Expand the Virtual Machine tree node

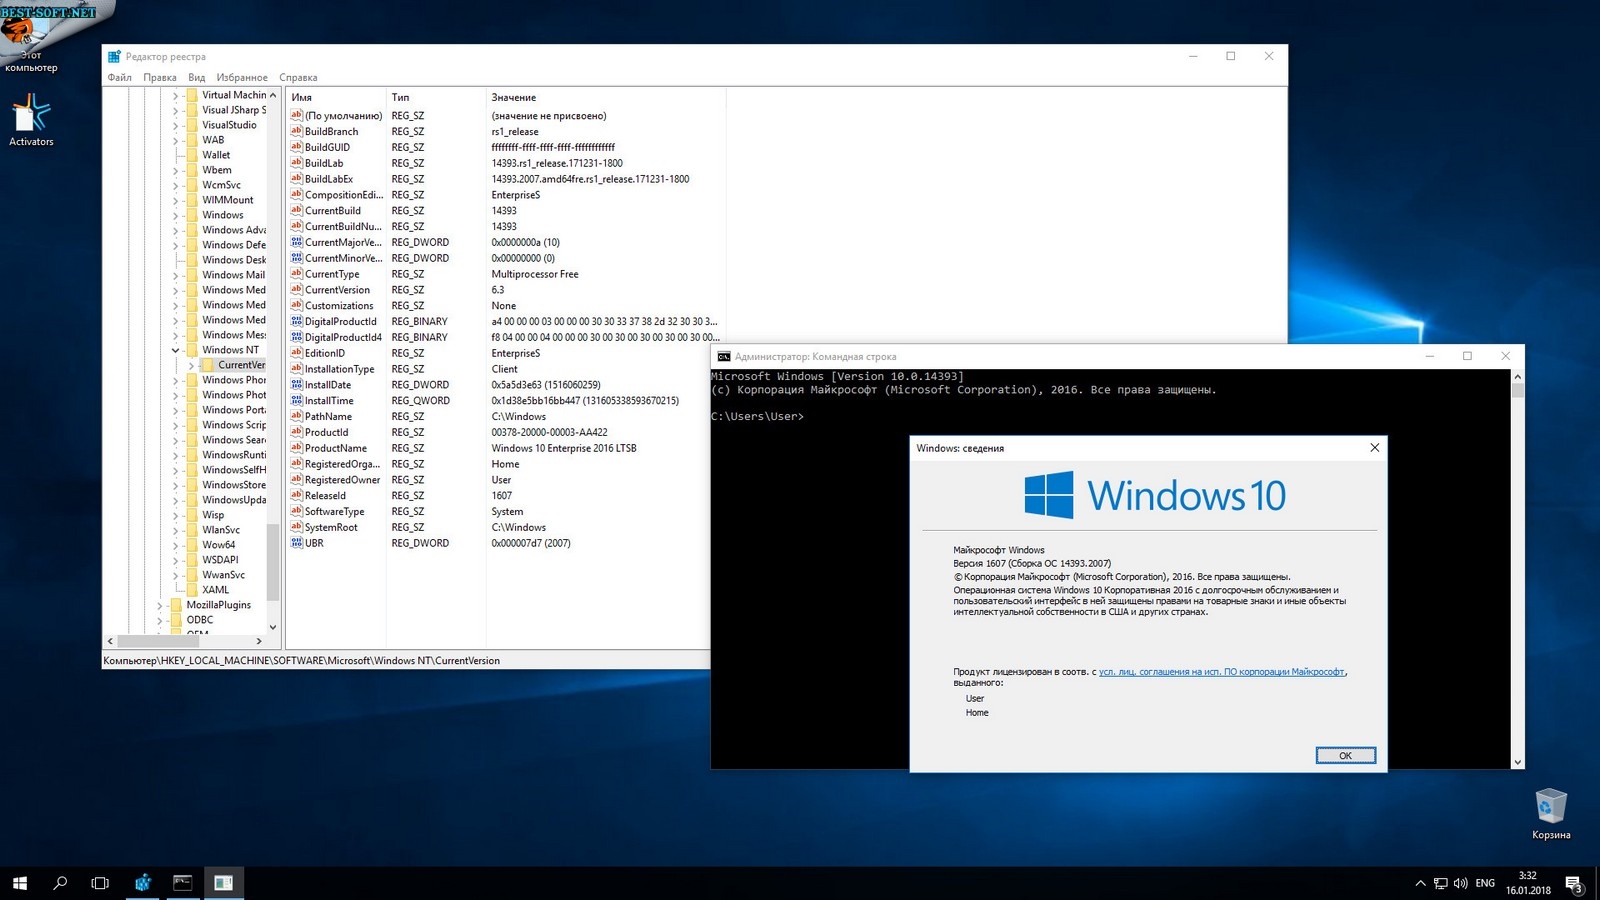175,95
